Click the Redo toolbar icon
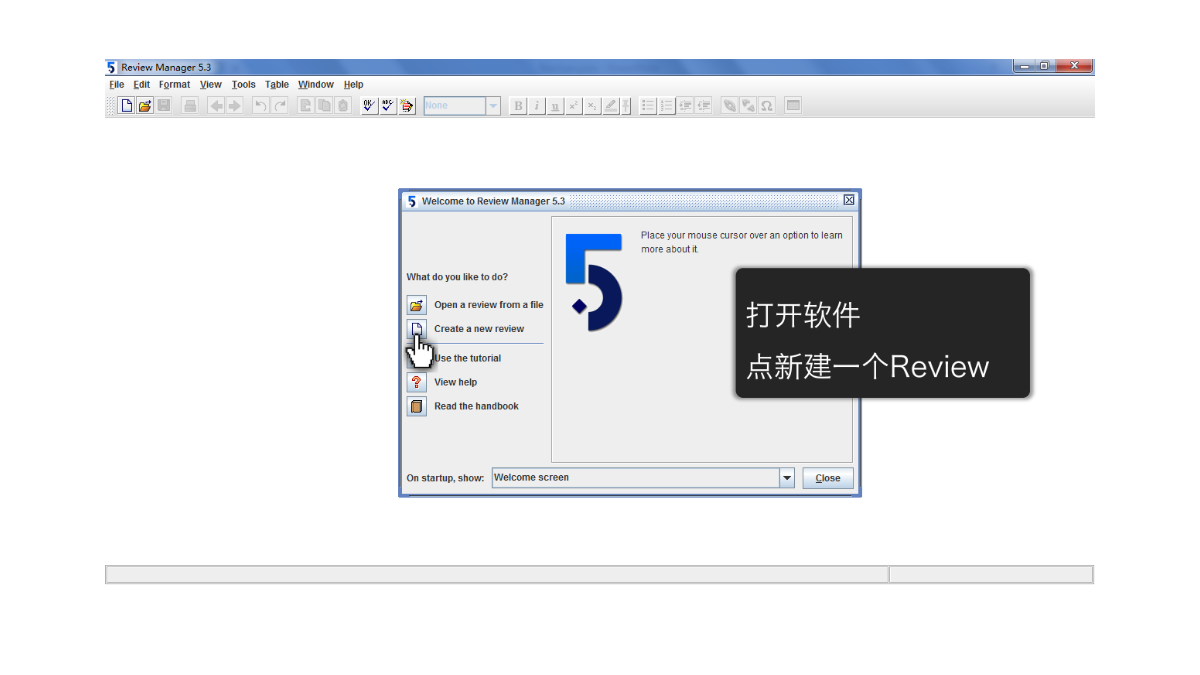The width and height of the screenshot is (1200, 675). click(280, 105)
